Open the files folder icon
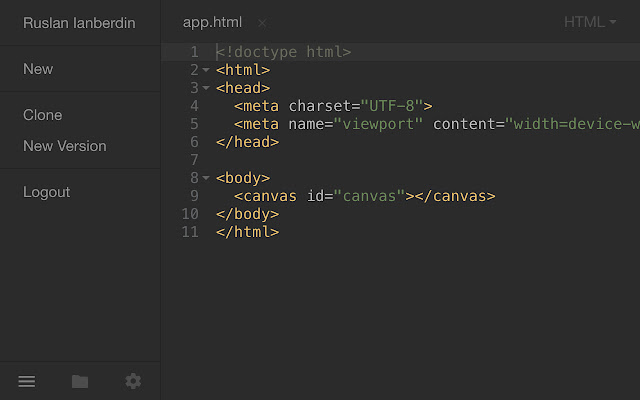The height and width of the screenshot is (400, 640). tap(80, 381)
